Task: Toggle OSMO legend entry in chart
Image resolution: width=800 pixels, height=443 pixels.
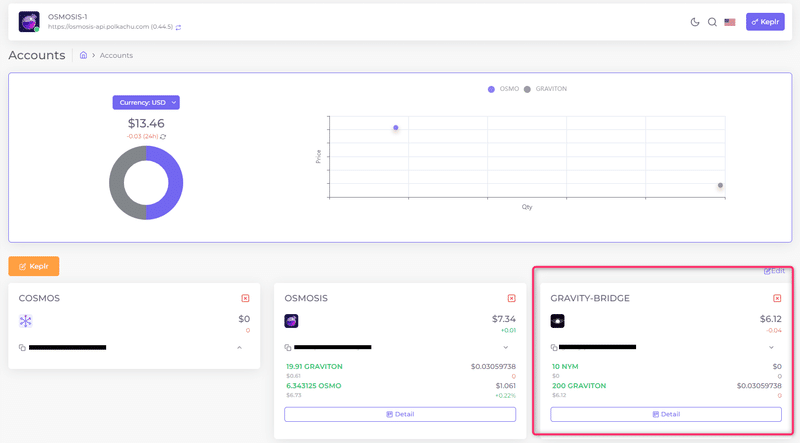Action: coord(503,89)
